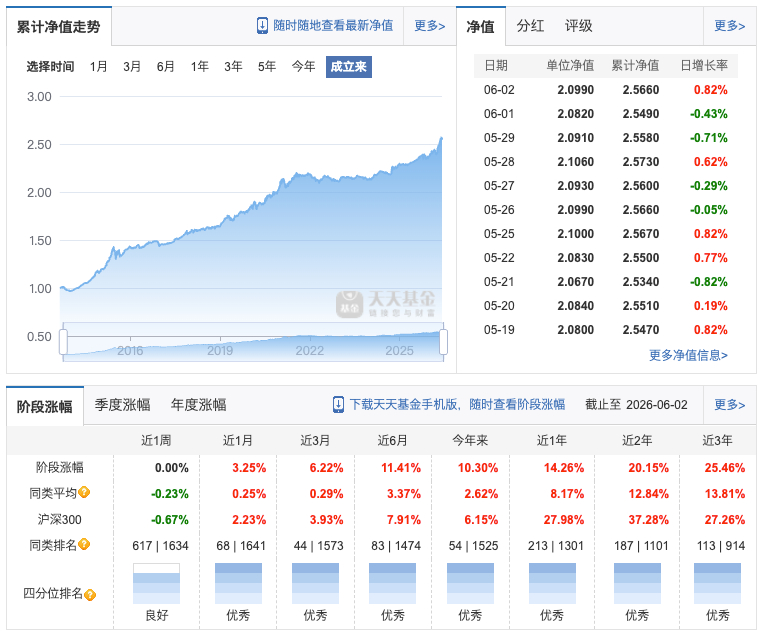Click the peak of the net value chart line
The image size is (762, 633).
click(441, 138)
